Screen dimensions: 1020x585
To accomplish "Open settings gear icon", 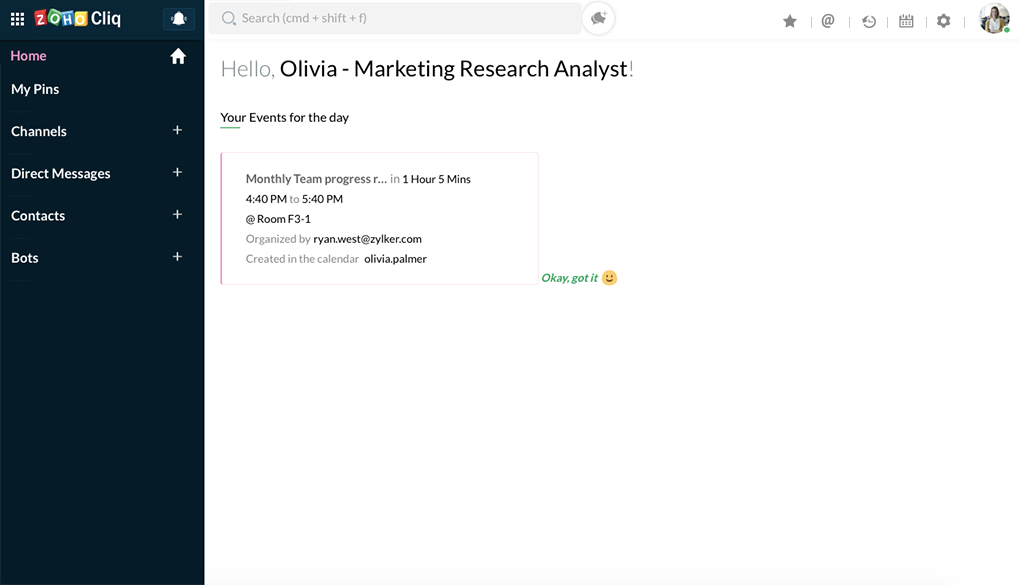I will [944, 21].
